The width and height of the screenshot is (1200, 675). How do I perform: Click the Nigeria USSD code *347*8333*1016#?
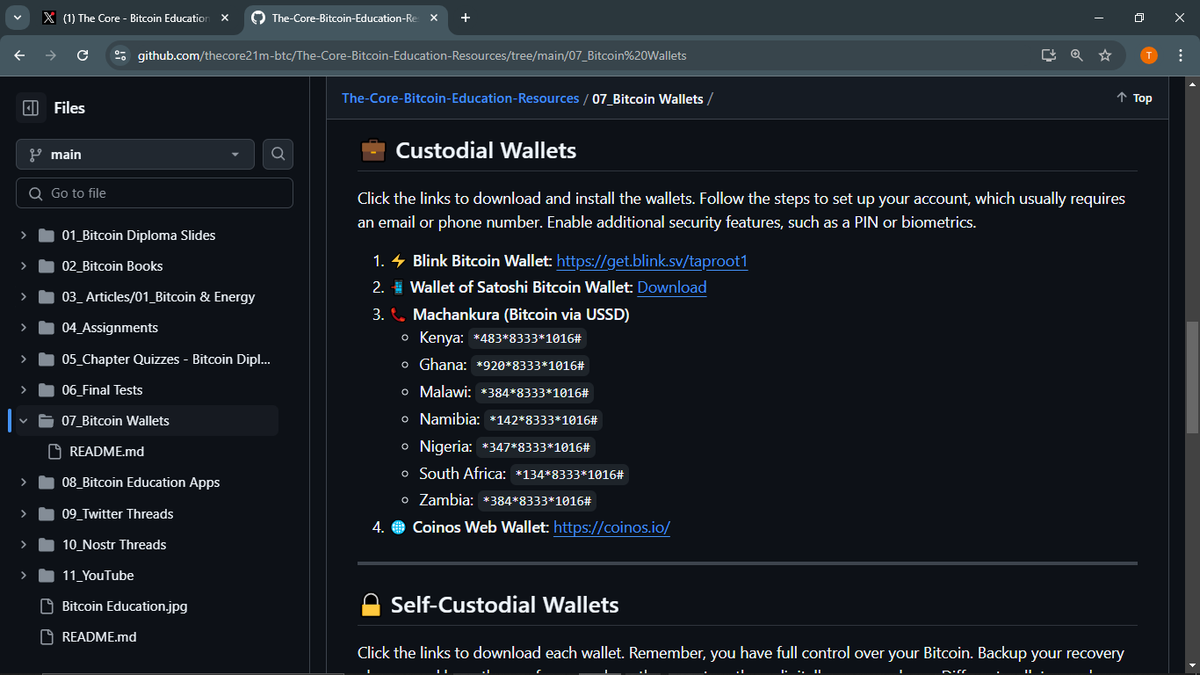click(536, 447)
